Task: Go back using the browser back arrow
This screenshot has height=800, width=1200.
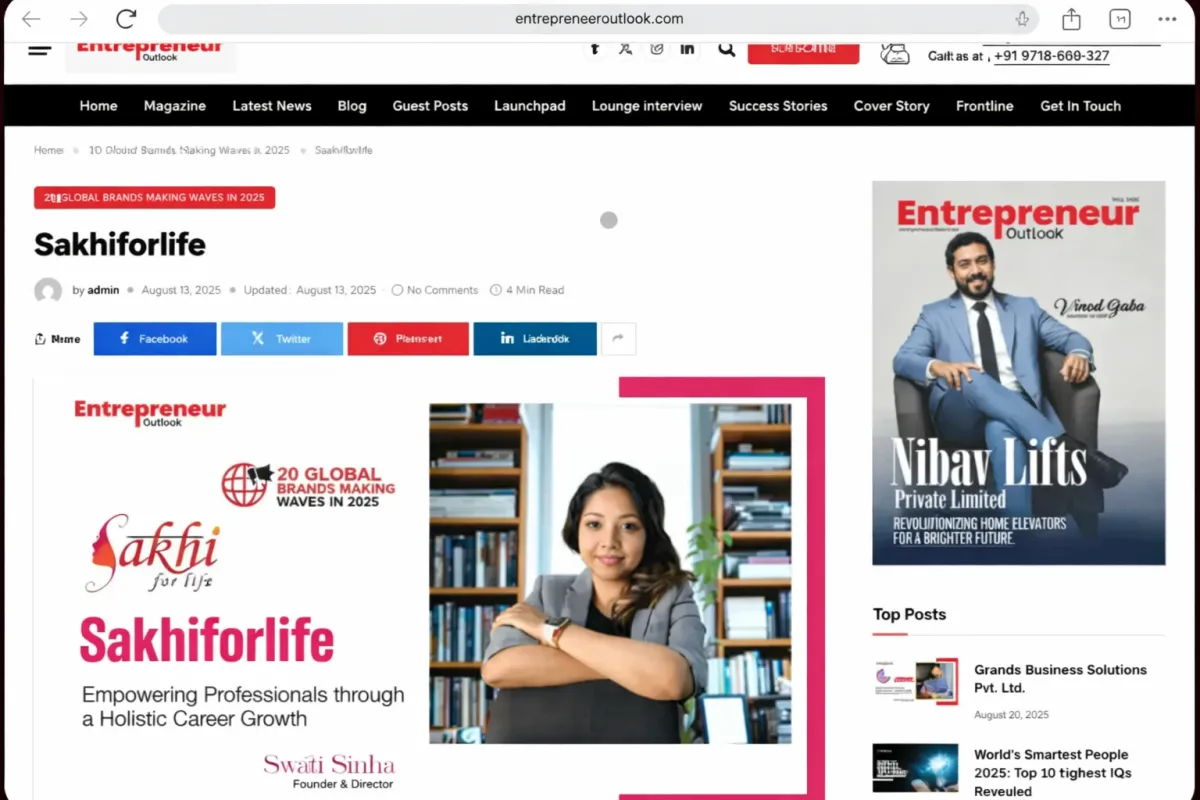Action: coord(31,19)
